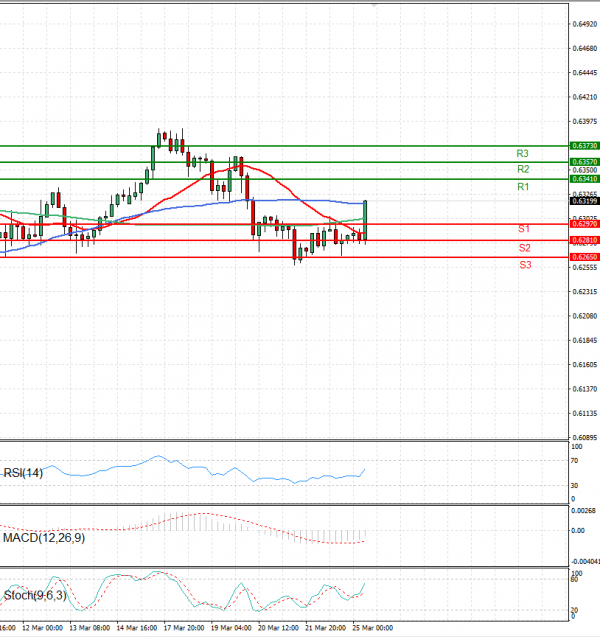Screen dimensions: 600x637
Task: Click the RSI 70 level label
Action: pyautogui.click(x=574, y=461)
